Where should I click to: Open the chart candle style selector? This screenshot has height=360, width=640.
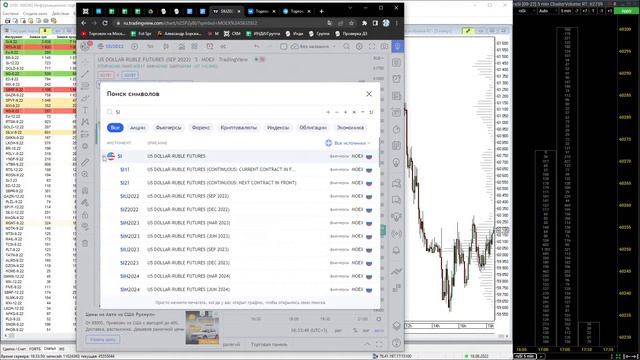click(166, 47)
